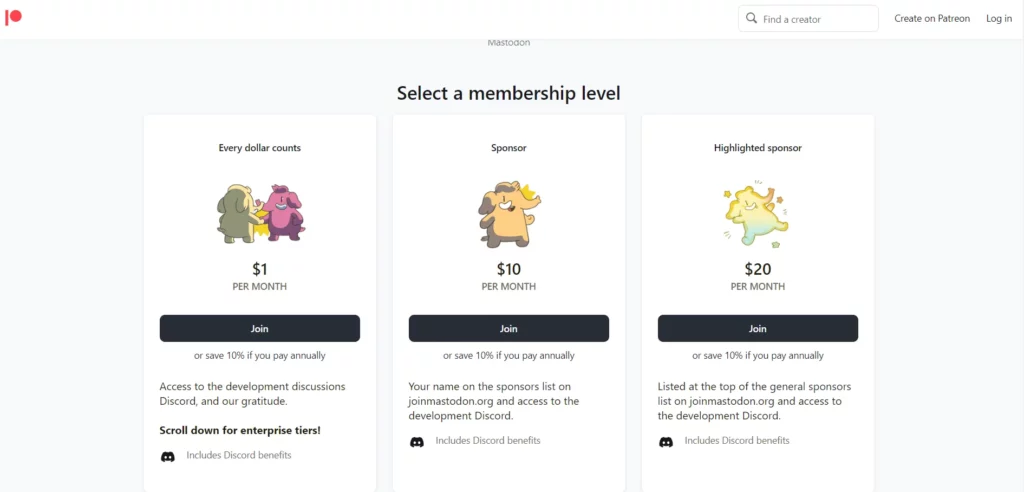Join the $20 Highlighted sponsor tier
Image resolution: width=1024 pixels, height=492 pixels.
758,329
